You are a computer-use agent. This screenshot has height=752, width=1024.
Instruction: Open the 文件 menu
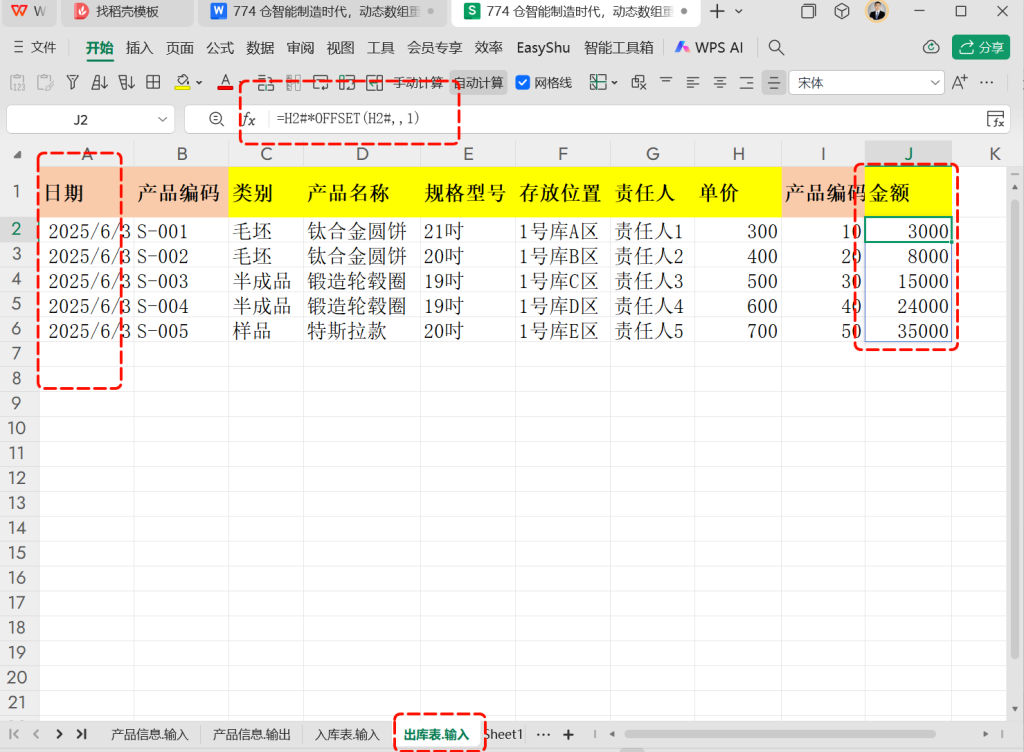[35, 47]
